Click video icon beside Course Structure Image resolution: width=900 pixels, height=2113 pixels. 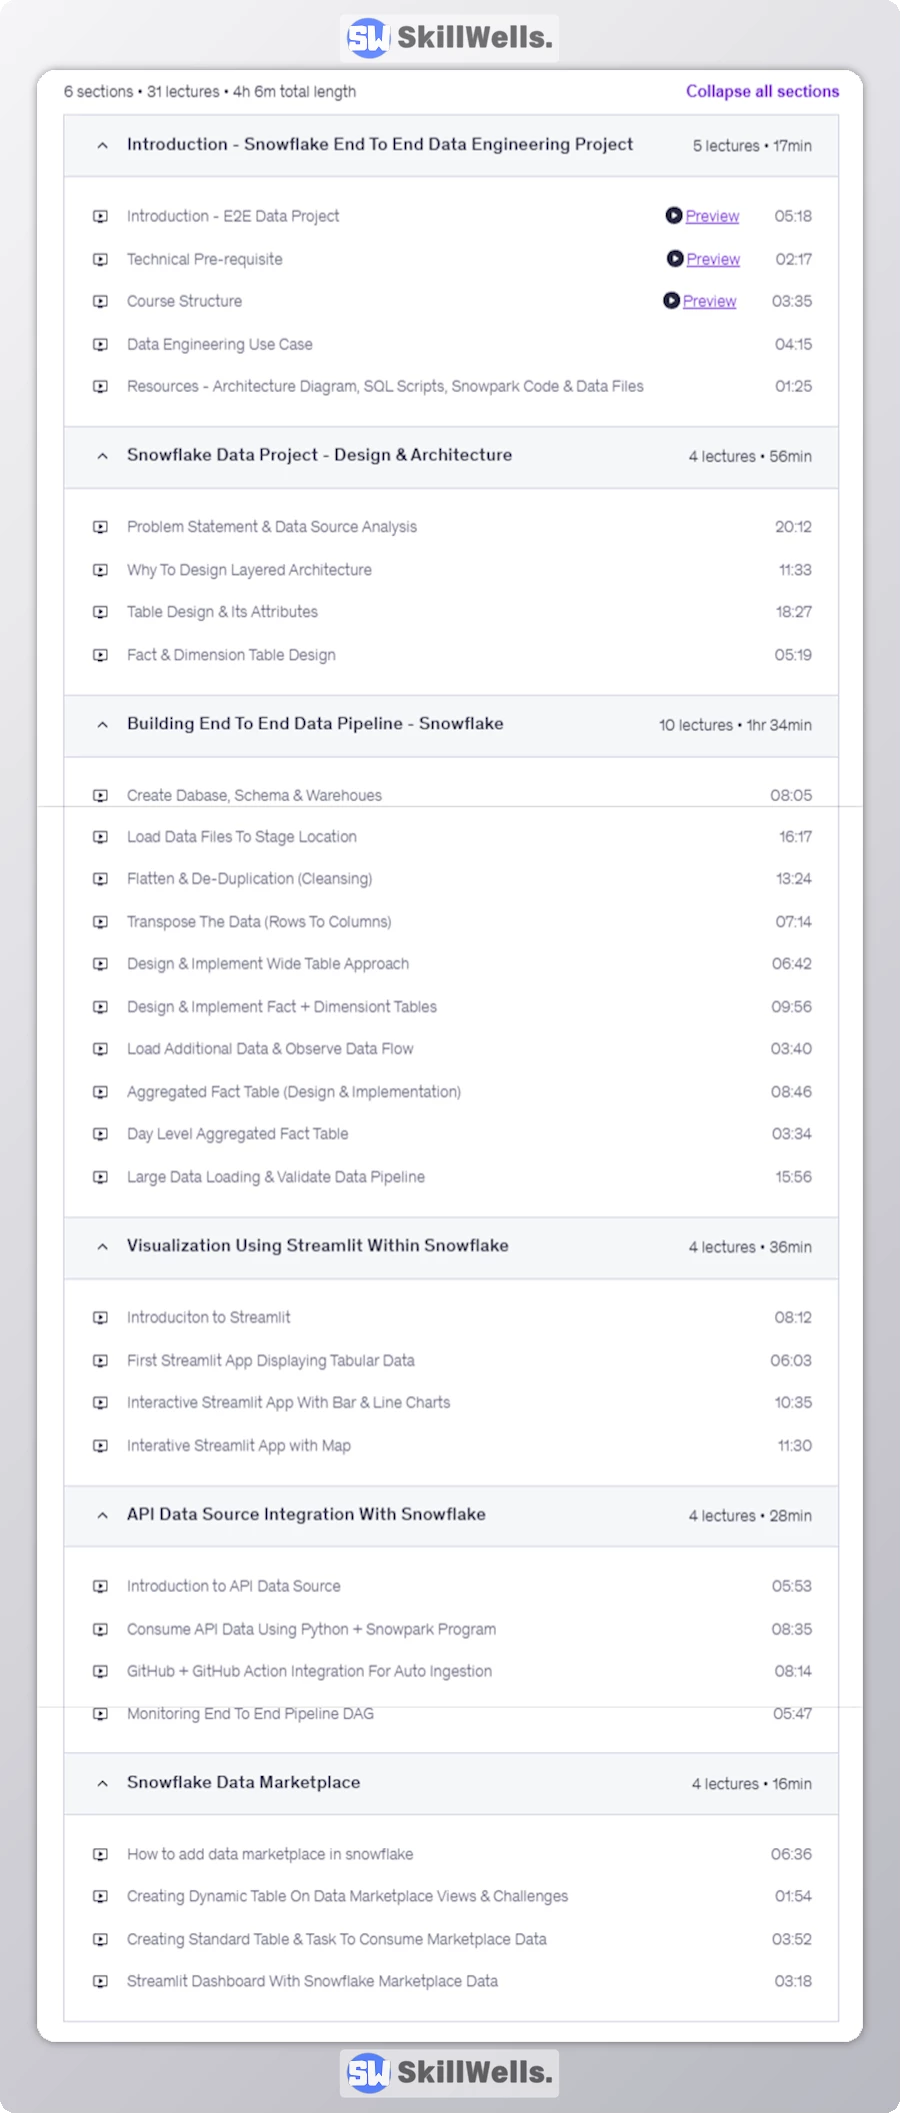[x=100, y=301]
